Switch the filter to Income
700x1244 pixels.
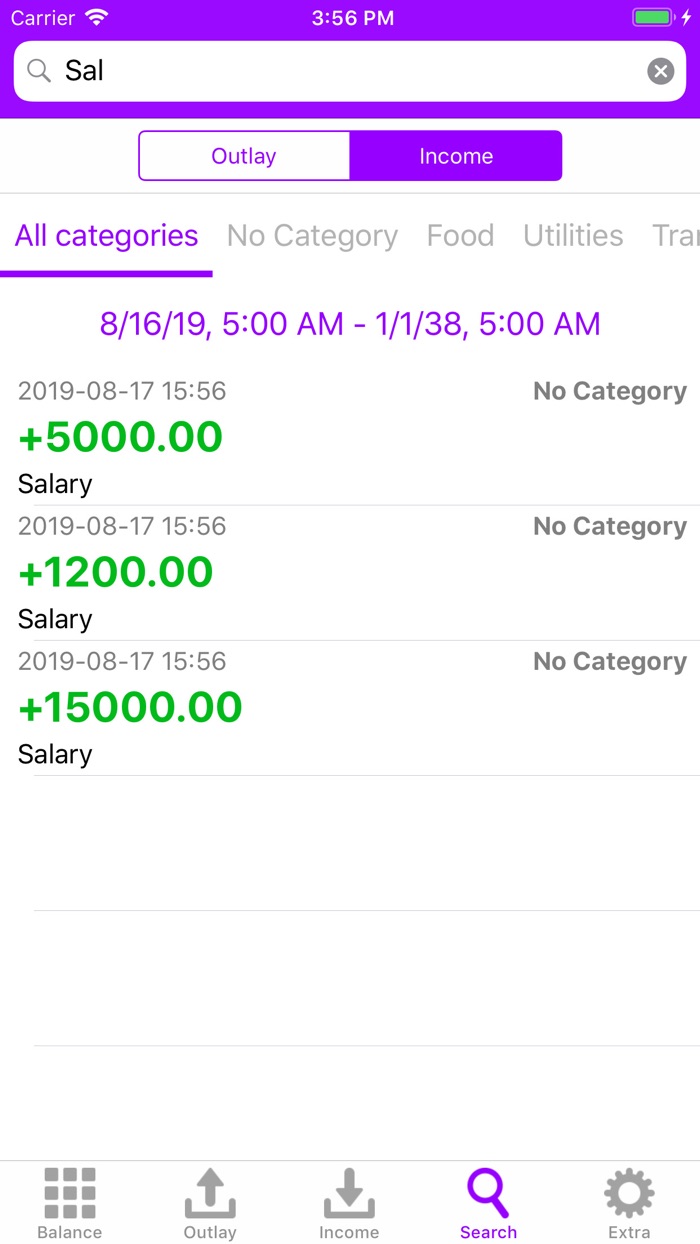(456, 156)
